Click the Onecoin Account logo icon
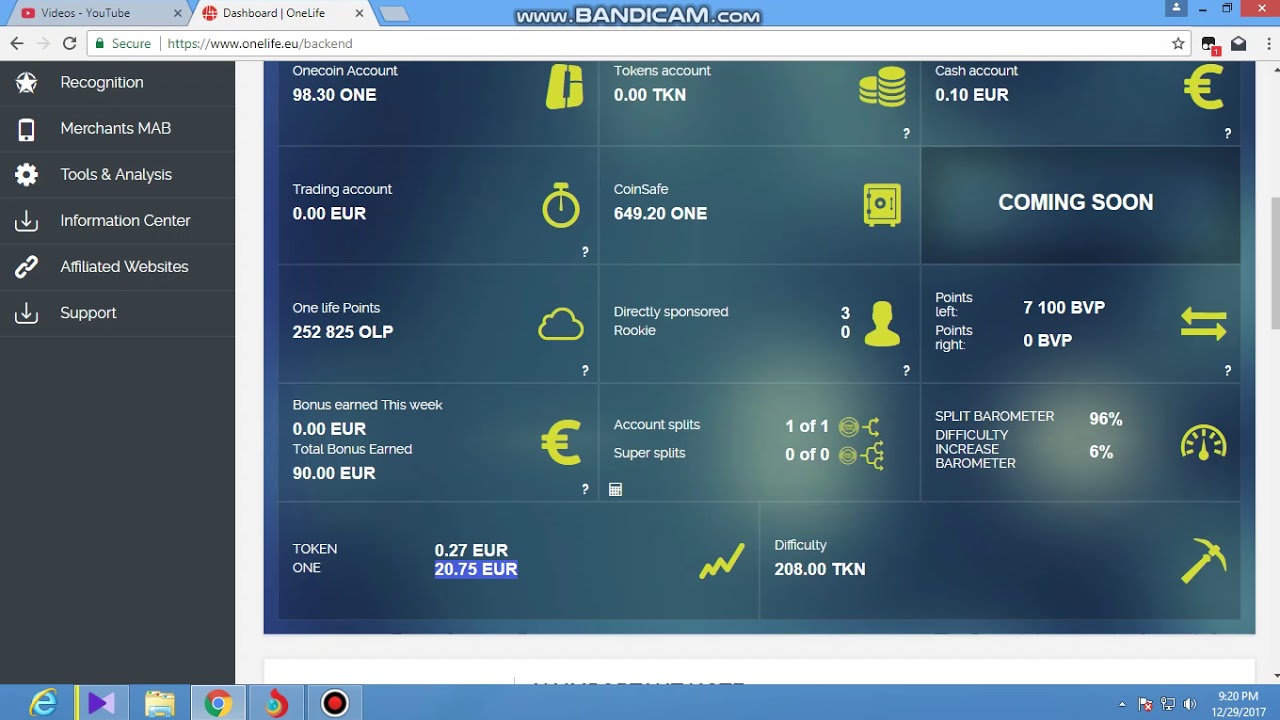1280x720 pixels. click(x=564, y=86)
